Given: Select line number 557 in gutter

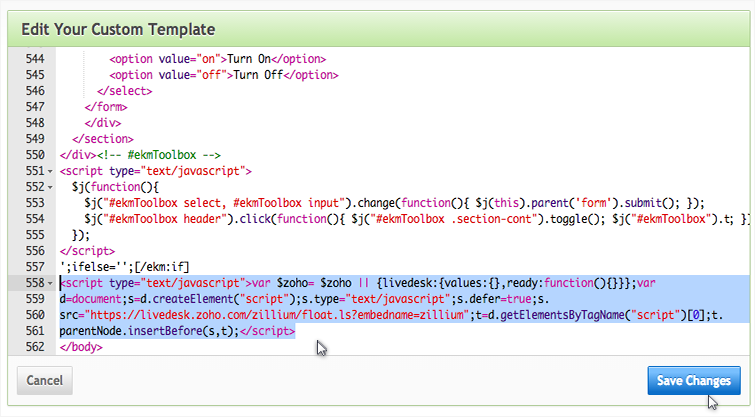Looking at the screenshot, I should pos(35,267).
